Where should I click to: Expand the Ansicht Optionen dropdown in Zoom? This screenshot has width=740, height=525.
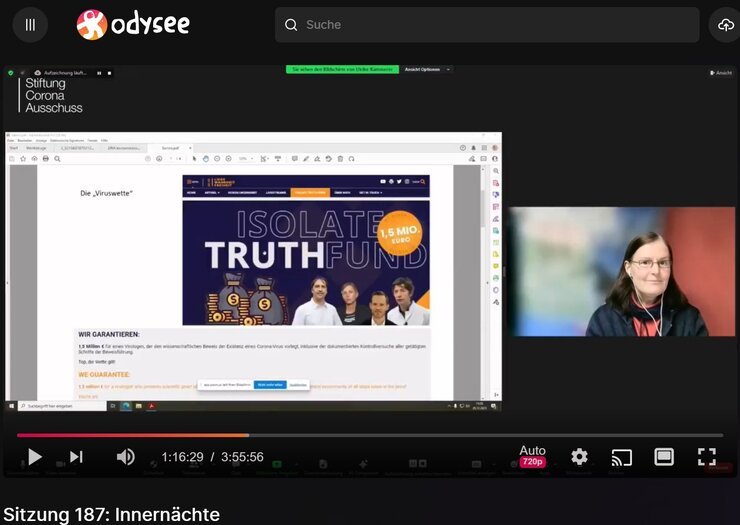(x=427, y=69)
